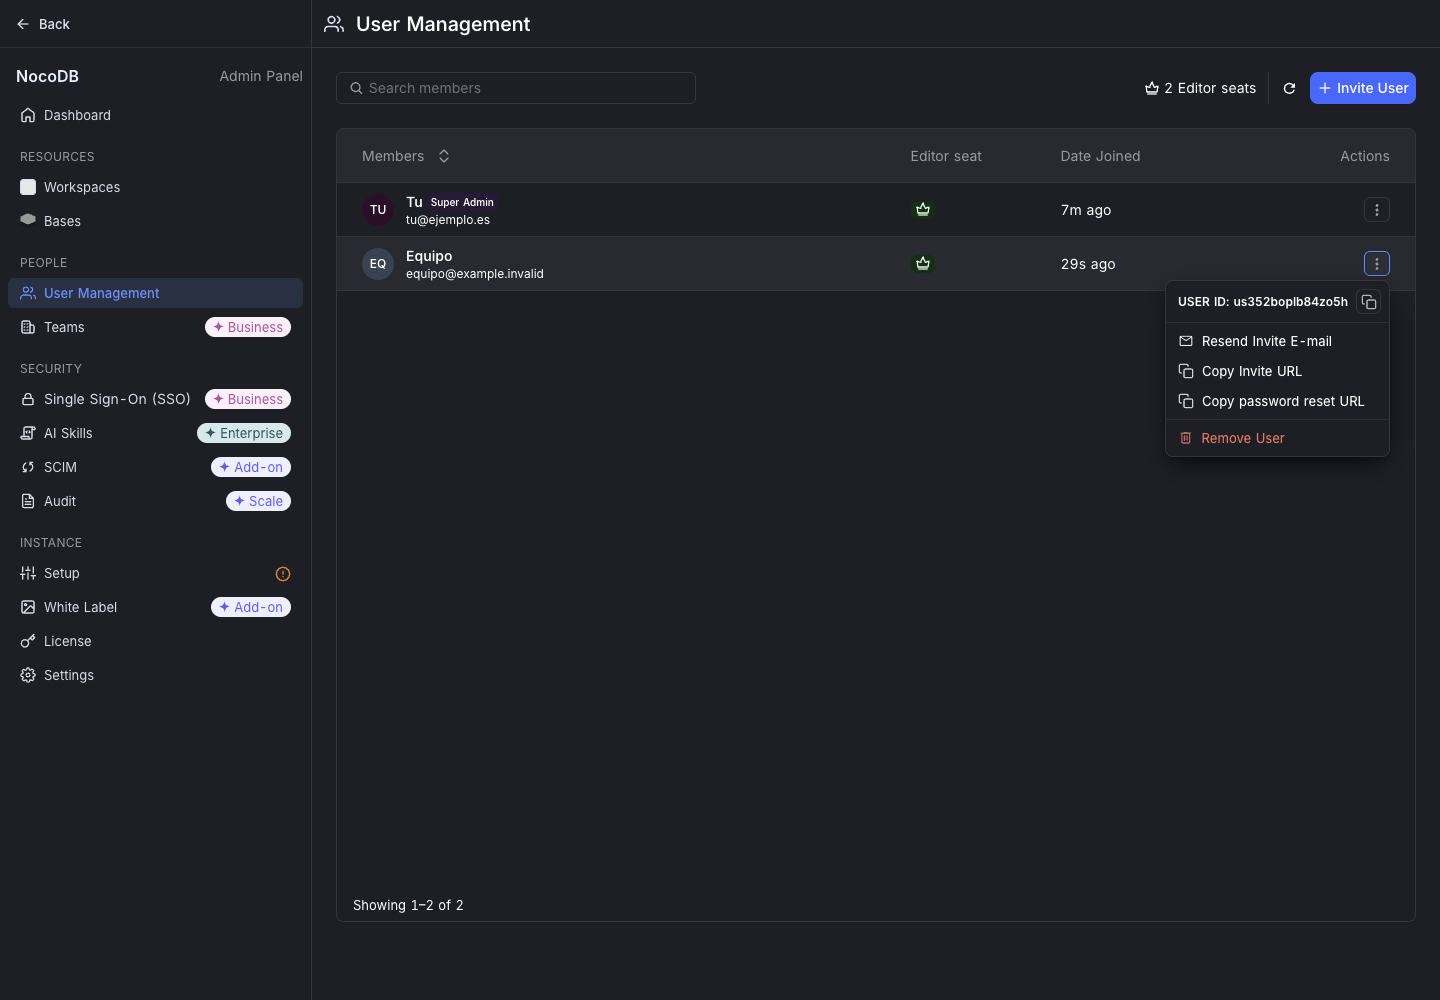Click the White Label image icon
This screenshot has width=1440, height=1000.
coord(28,607)
